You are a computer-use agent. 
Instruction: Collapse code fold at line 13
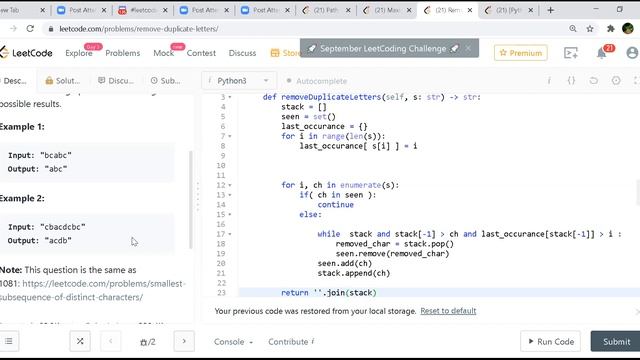point(230,195)
